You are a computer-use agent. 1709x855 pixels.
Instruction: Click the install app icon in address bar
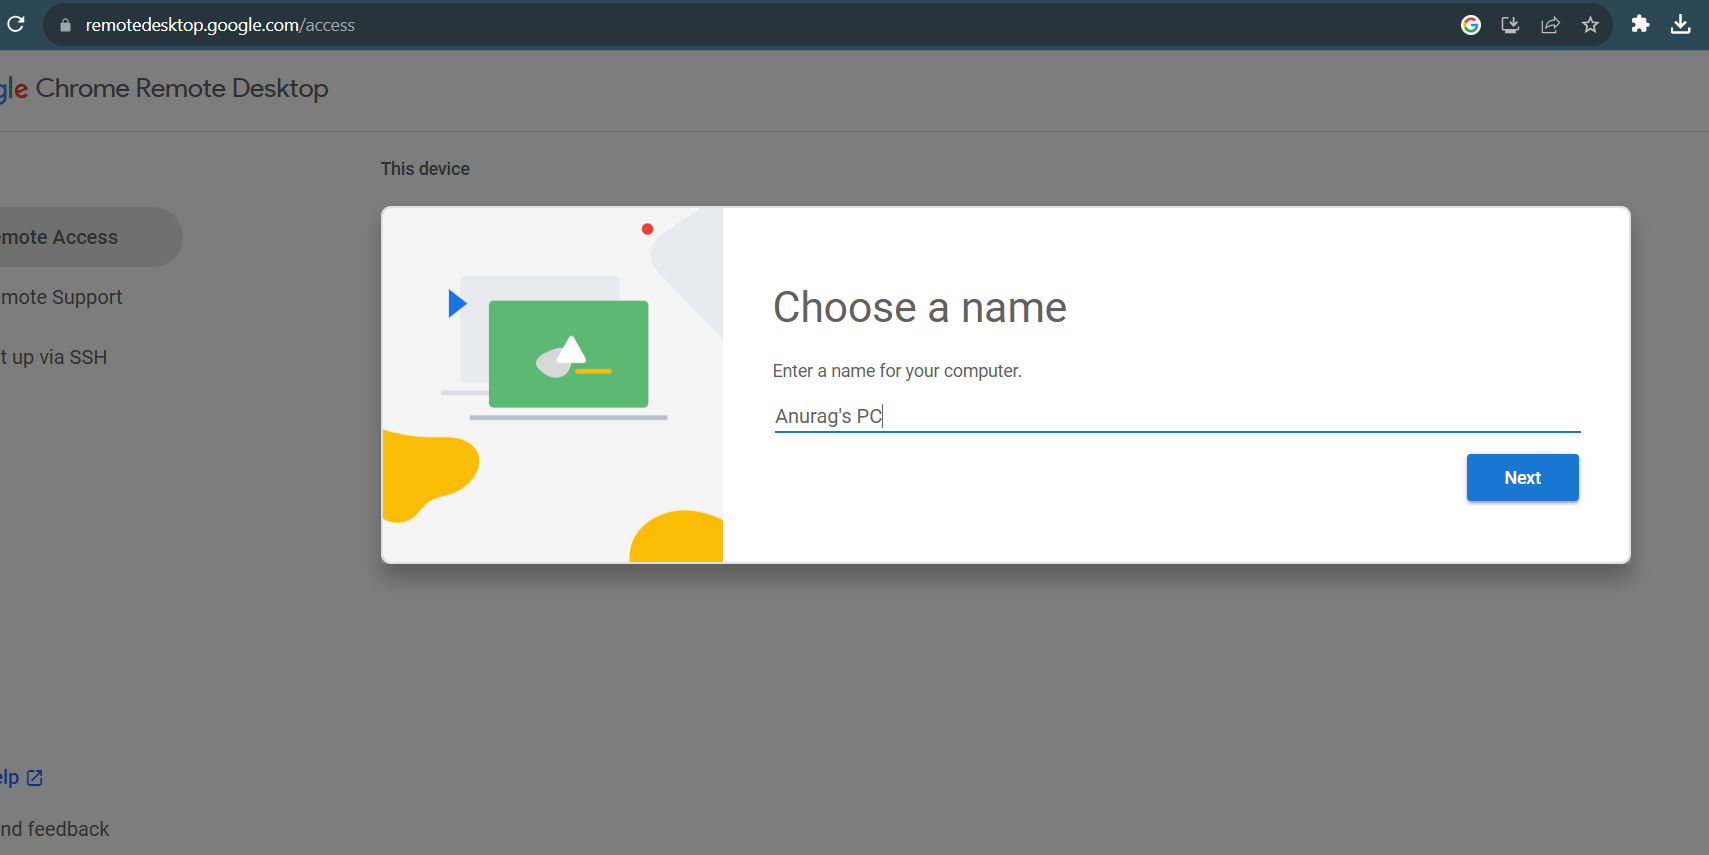coord(1510,25)
